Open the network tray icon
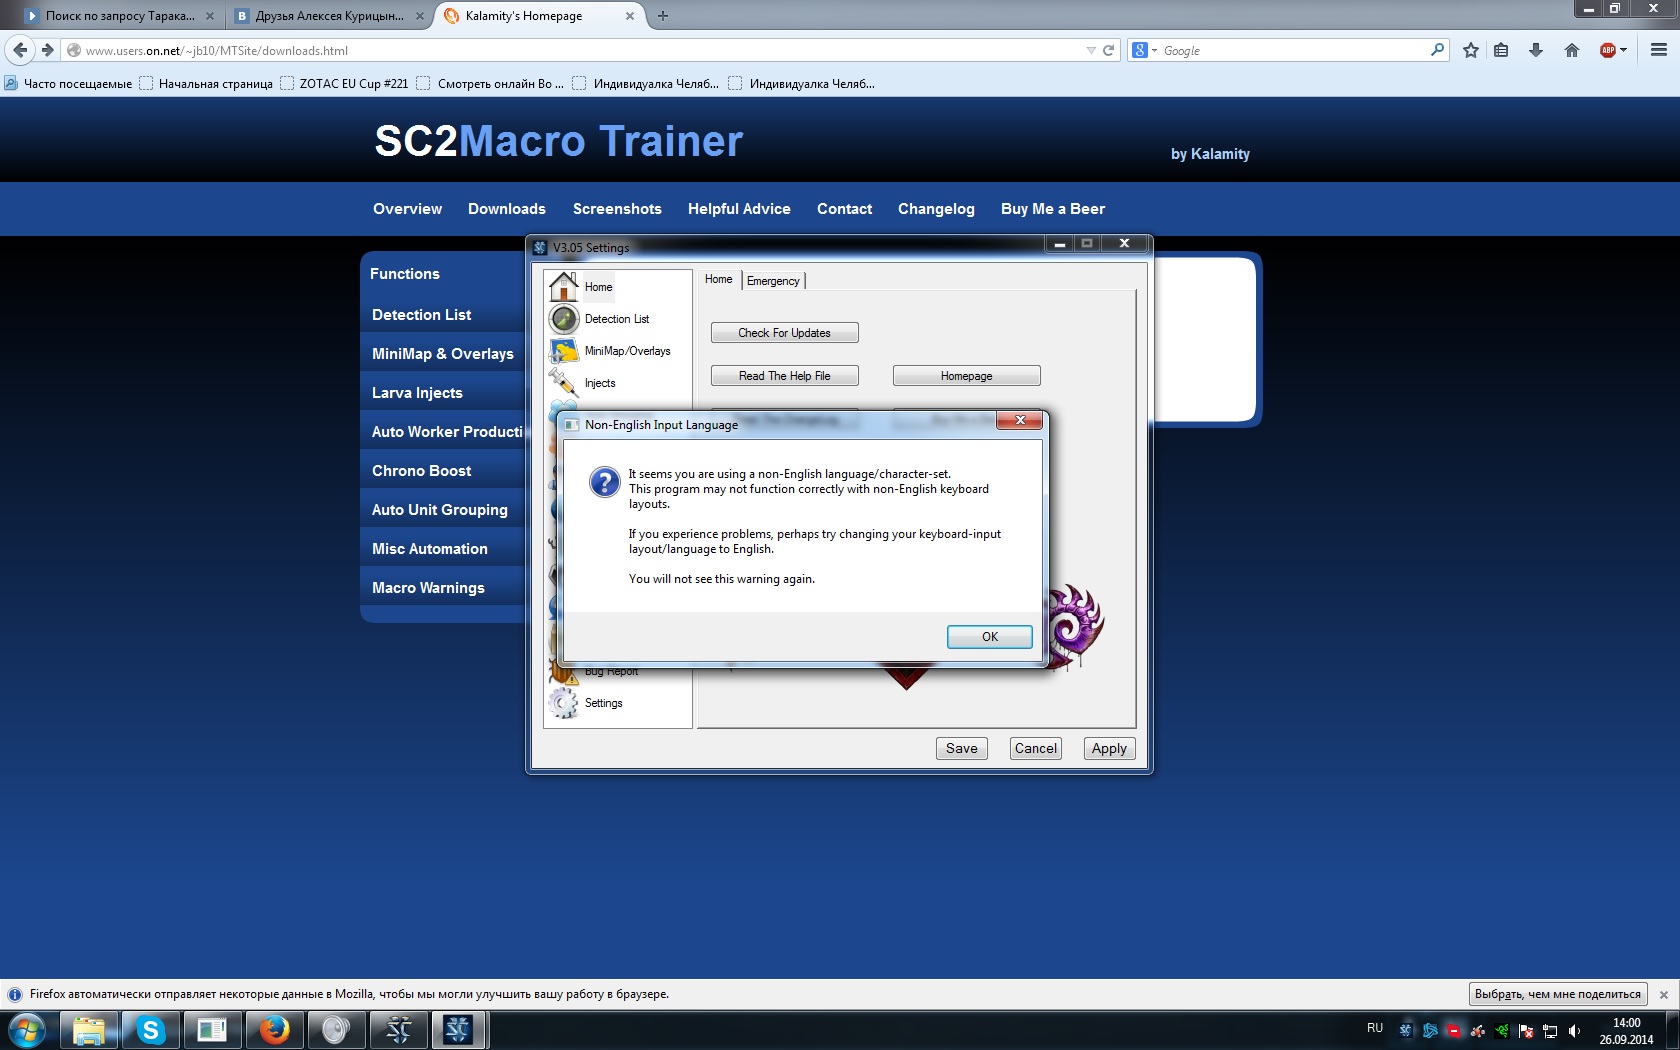 point(1550,1031)
